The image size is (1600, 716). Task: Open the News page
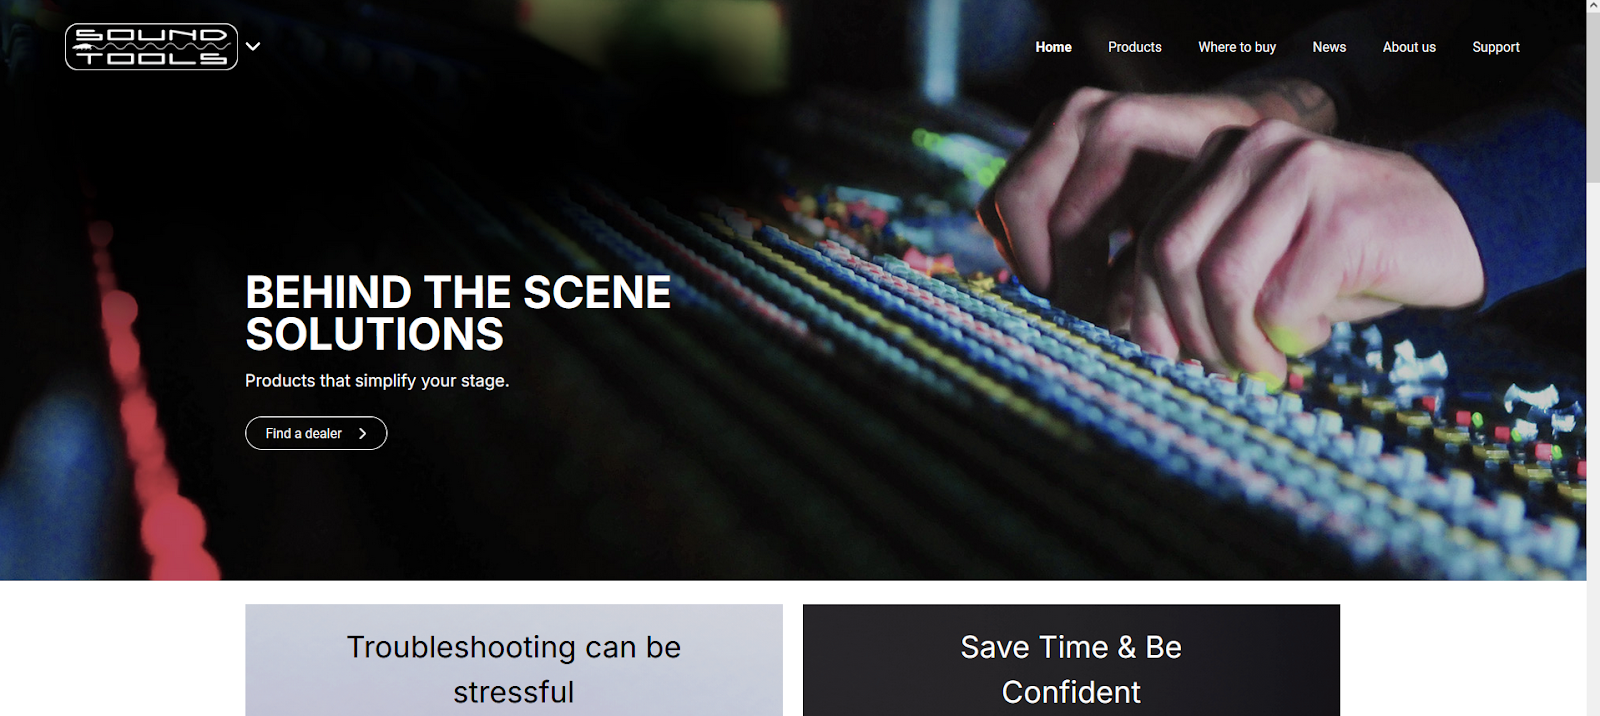click(x=1329, y=47)
